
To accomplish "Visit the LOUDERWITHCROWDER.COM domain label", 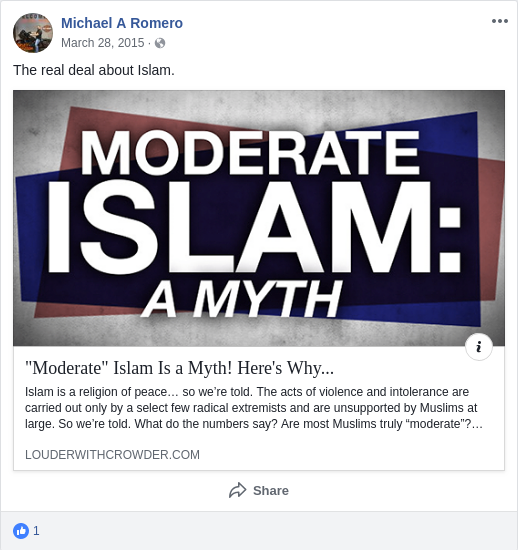I will pyautogui.click(x=112, y=455).
